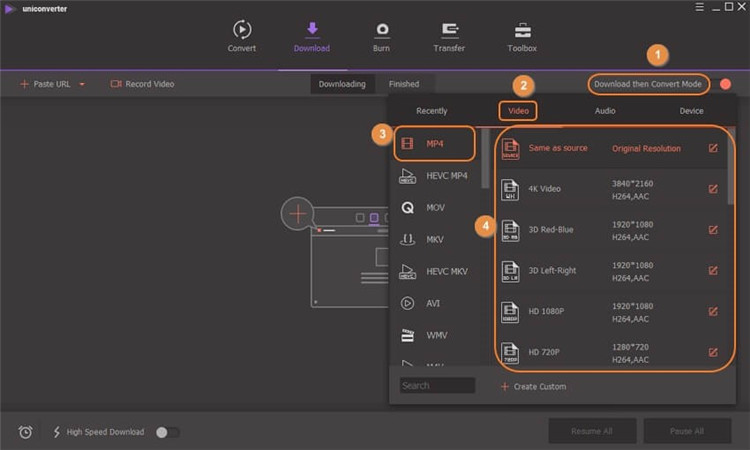Switch to the Downloading tab
This screenshot has height=450, width=750.
(342, 84)
